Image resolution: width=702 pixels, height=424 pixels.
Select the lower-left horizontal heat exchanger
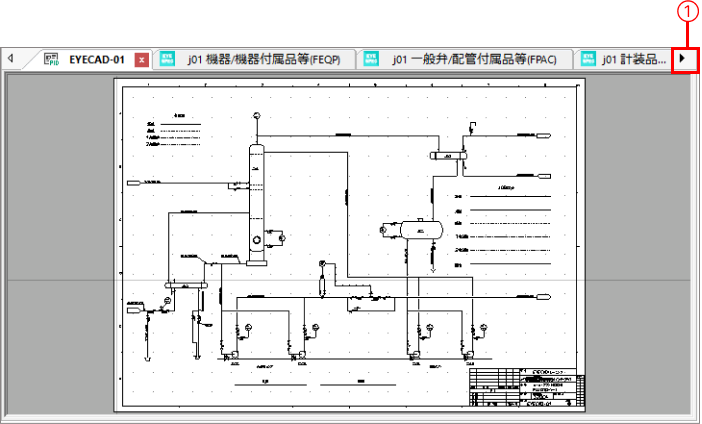[185, 285]
